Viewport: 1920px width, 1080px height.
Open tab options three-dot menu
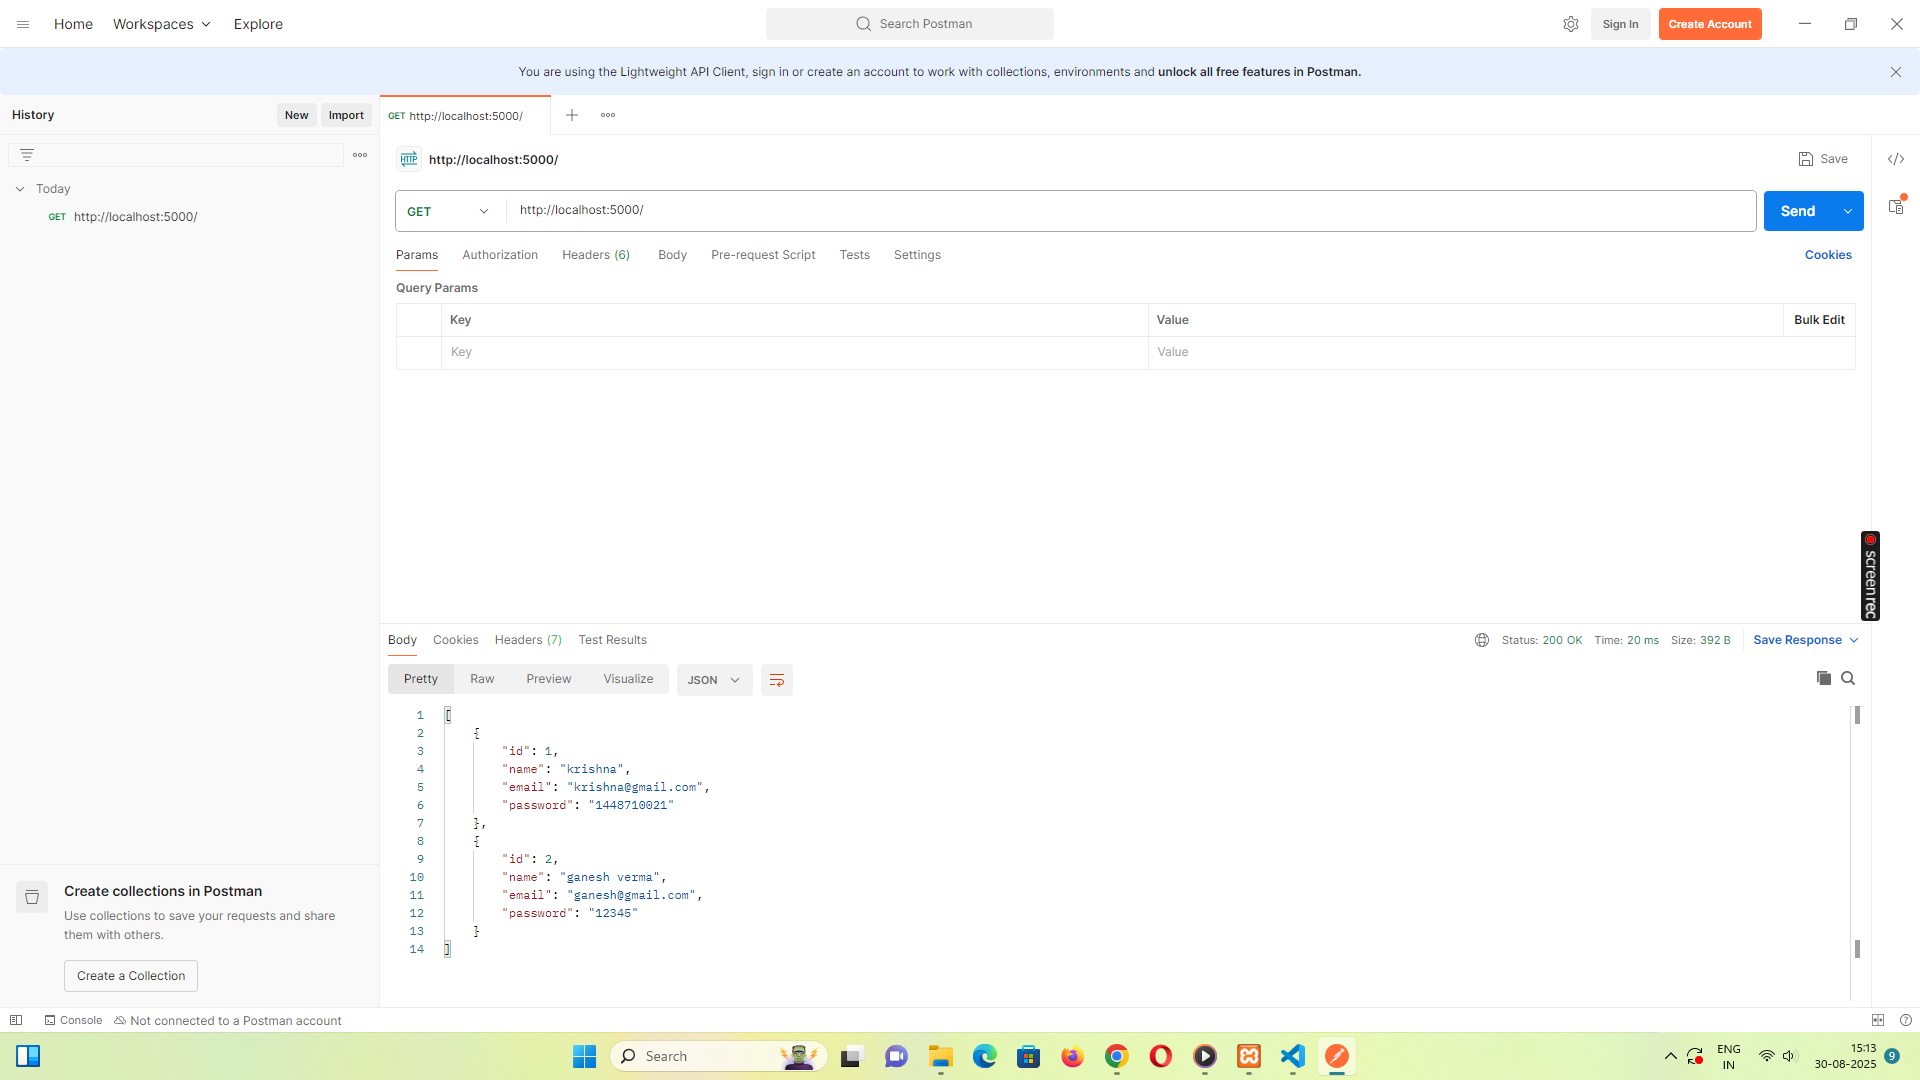pos(608,115)
